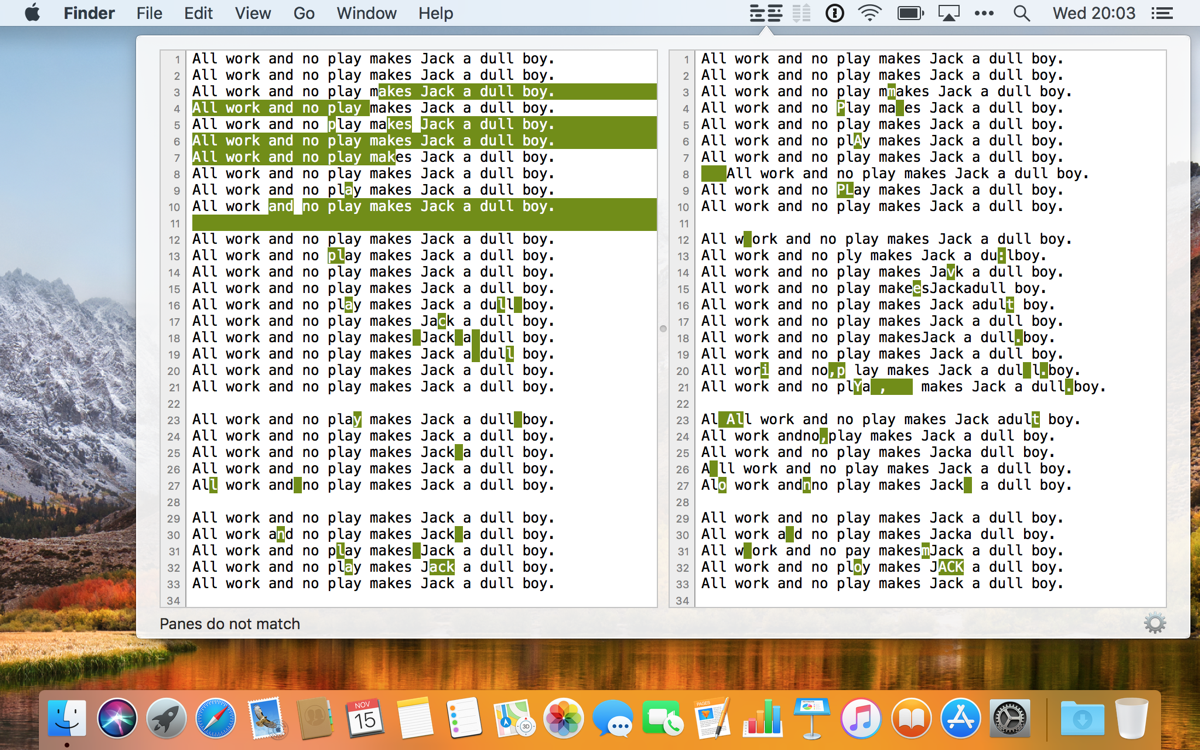Click the diff compare menu bar icon
Image resolution: width=1200 pixels, height=750 pixels.
click(766, 13)
